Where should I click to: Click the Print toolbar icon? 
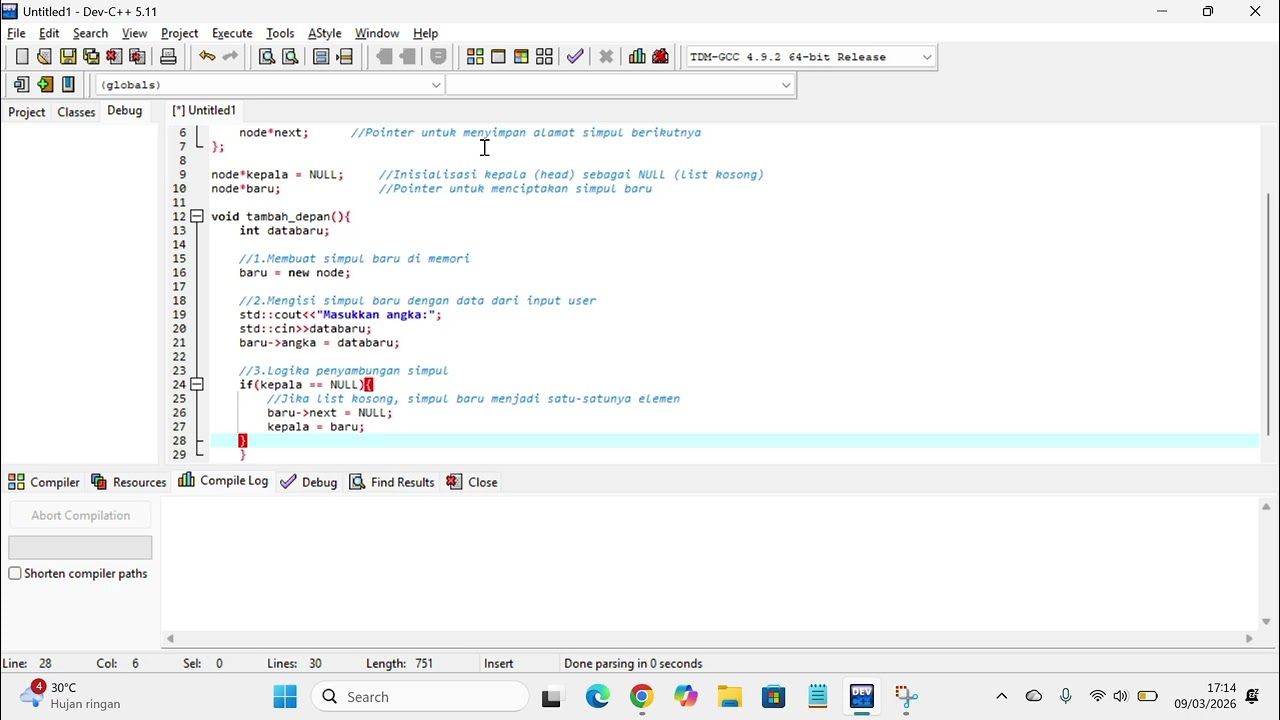[168, 57]
